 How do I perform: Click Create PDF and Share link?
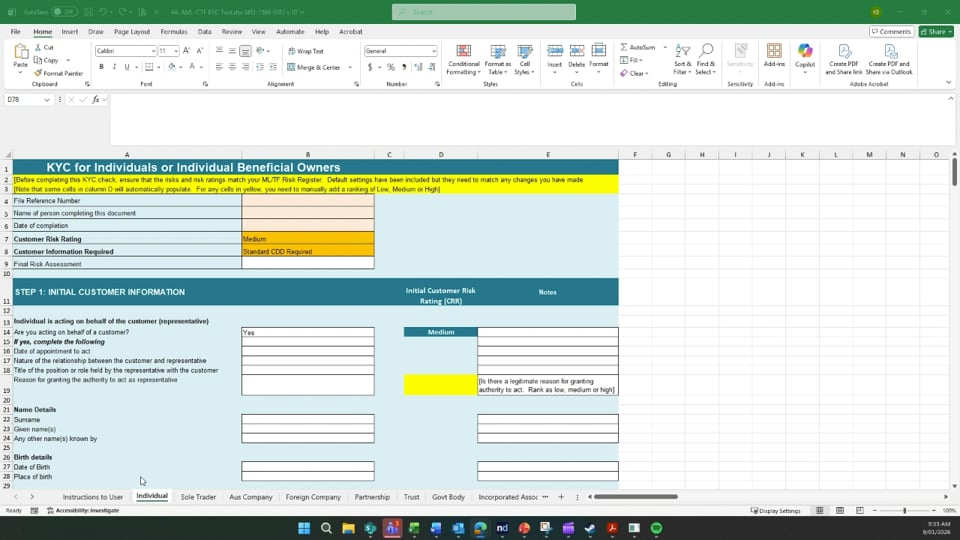click(844, 59)
